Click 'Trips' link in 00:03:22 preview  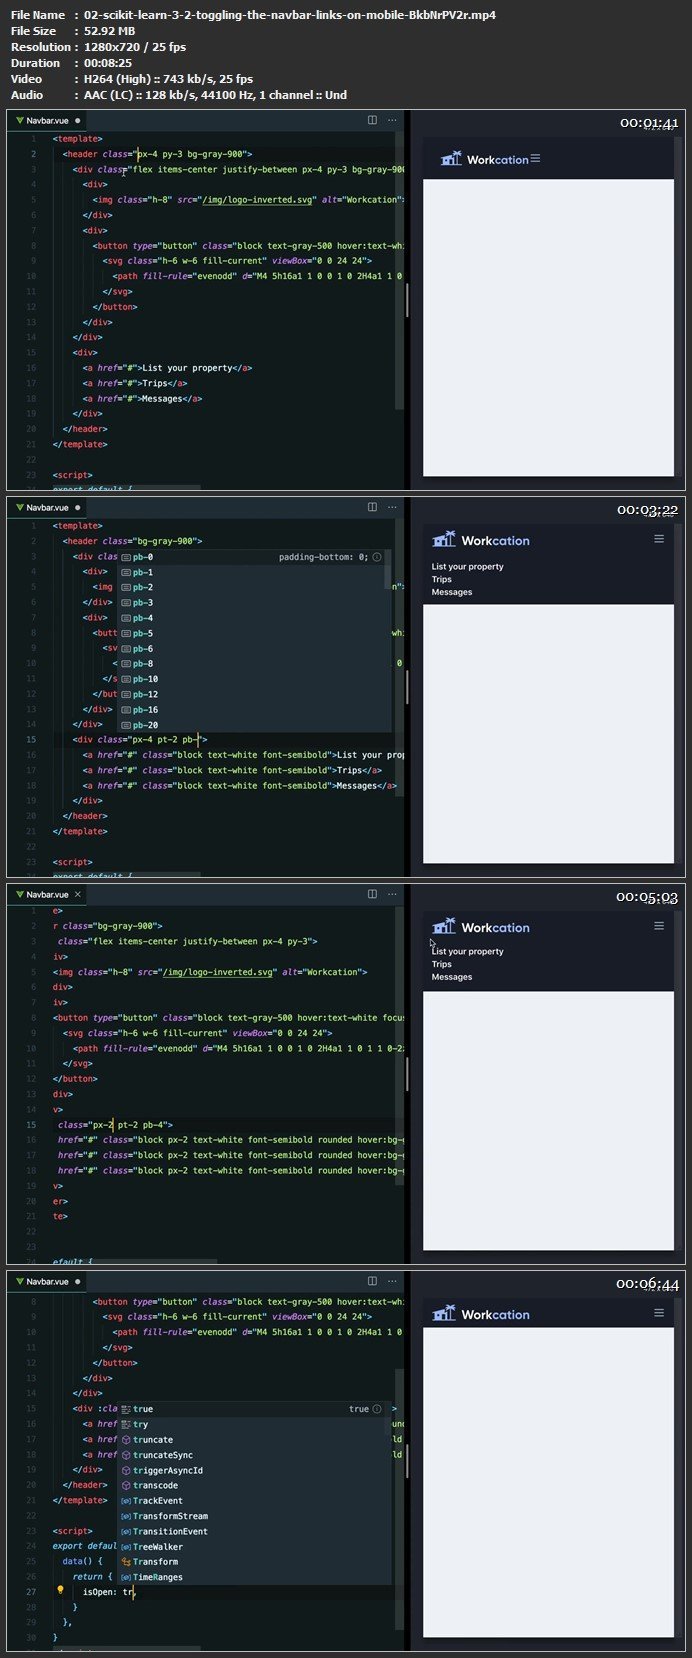[x=441, y=579]
